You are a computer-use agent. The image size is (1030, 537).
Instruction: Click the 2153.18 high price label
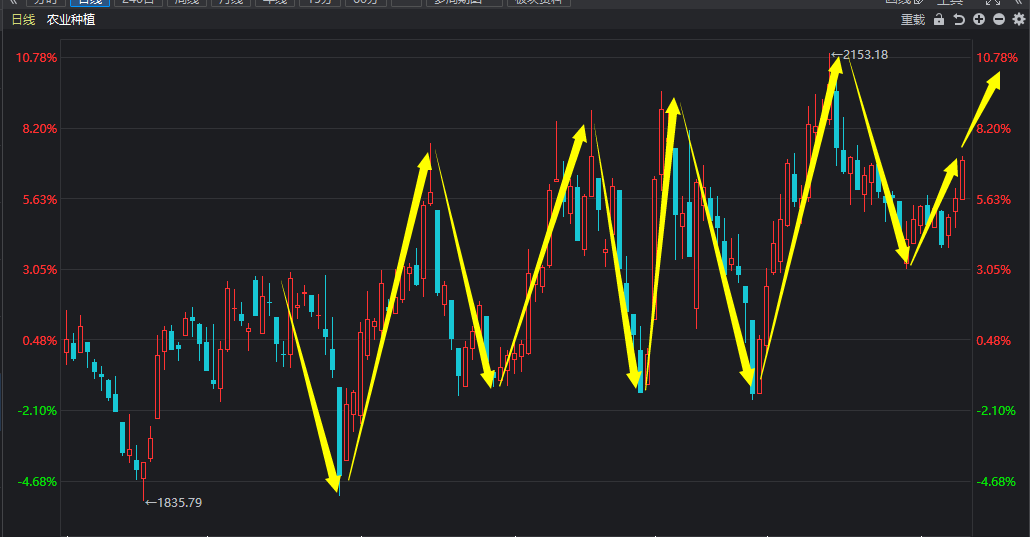(x=865, y=55)
